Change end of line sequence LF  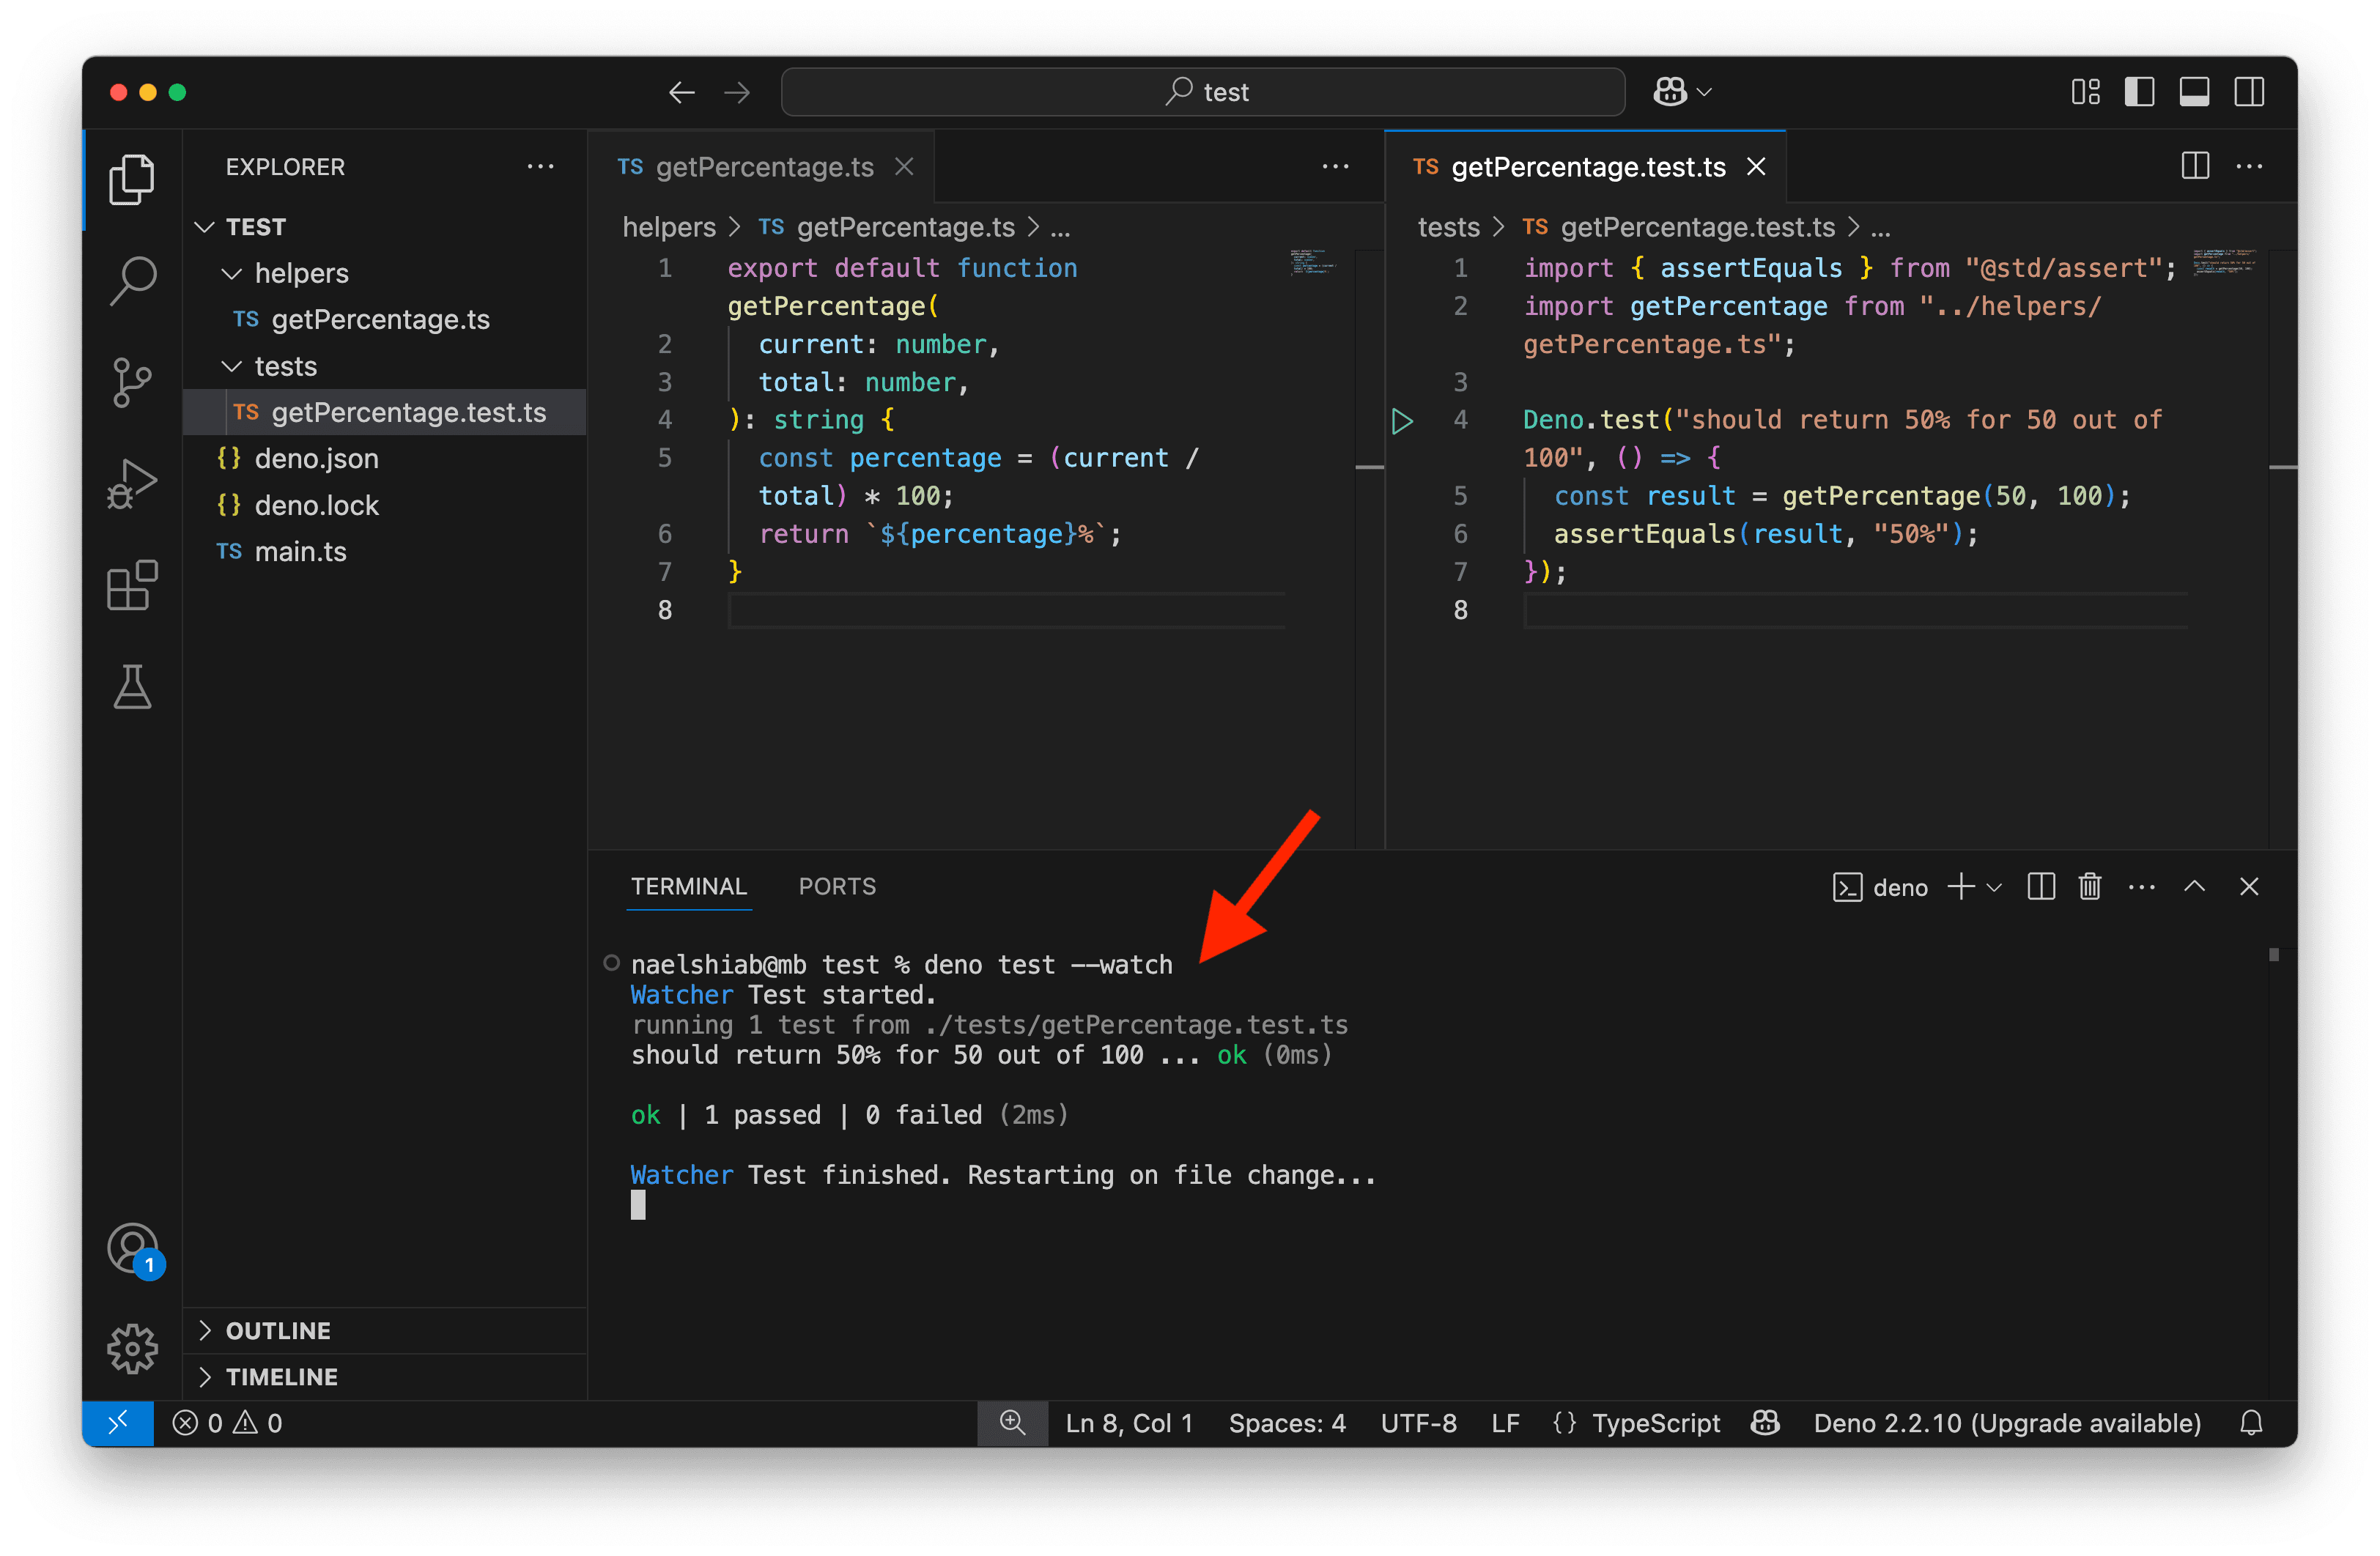(1505, 1422)
